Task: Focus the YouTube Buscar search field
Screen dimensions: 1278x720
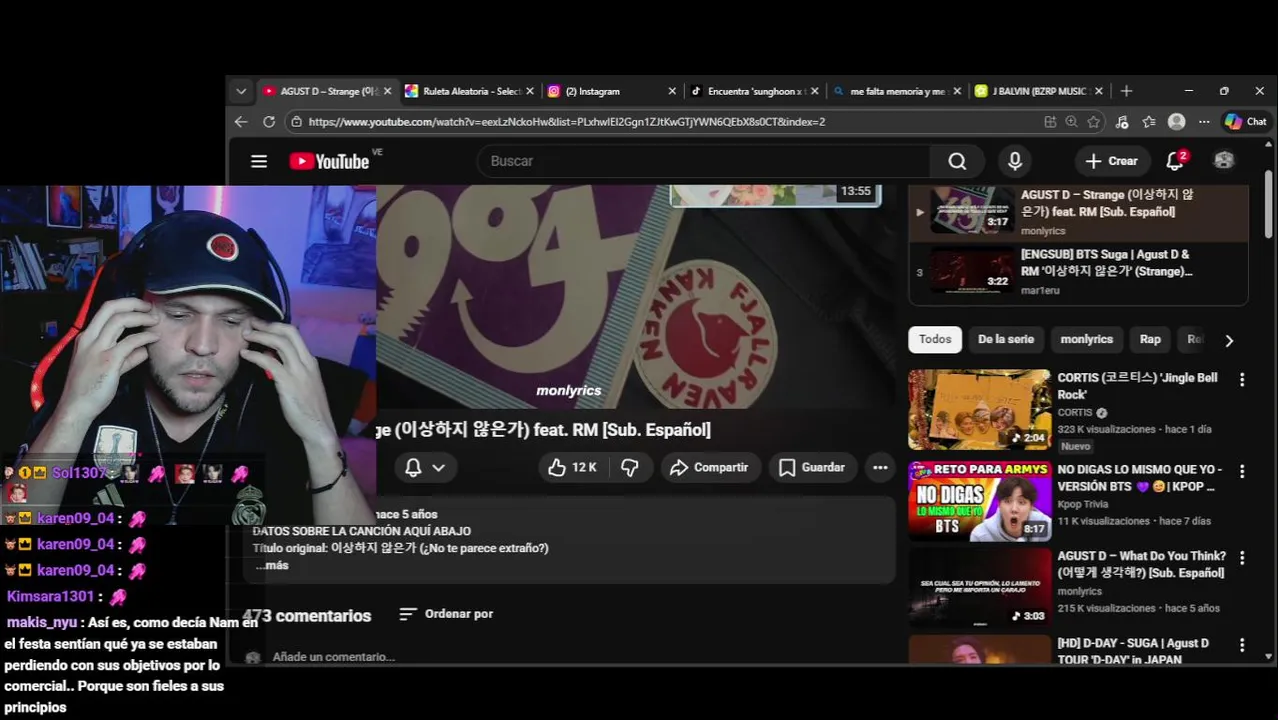Action: click(x=705, y=161)
